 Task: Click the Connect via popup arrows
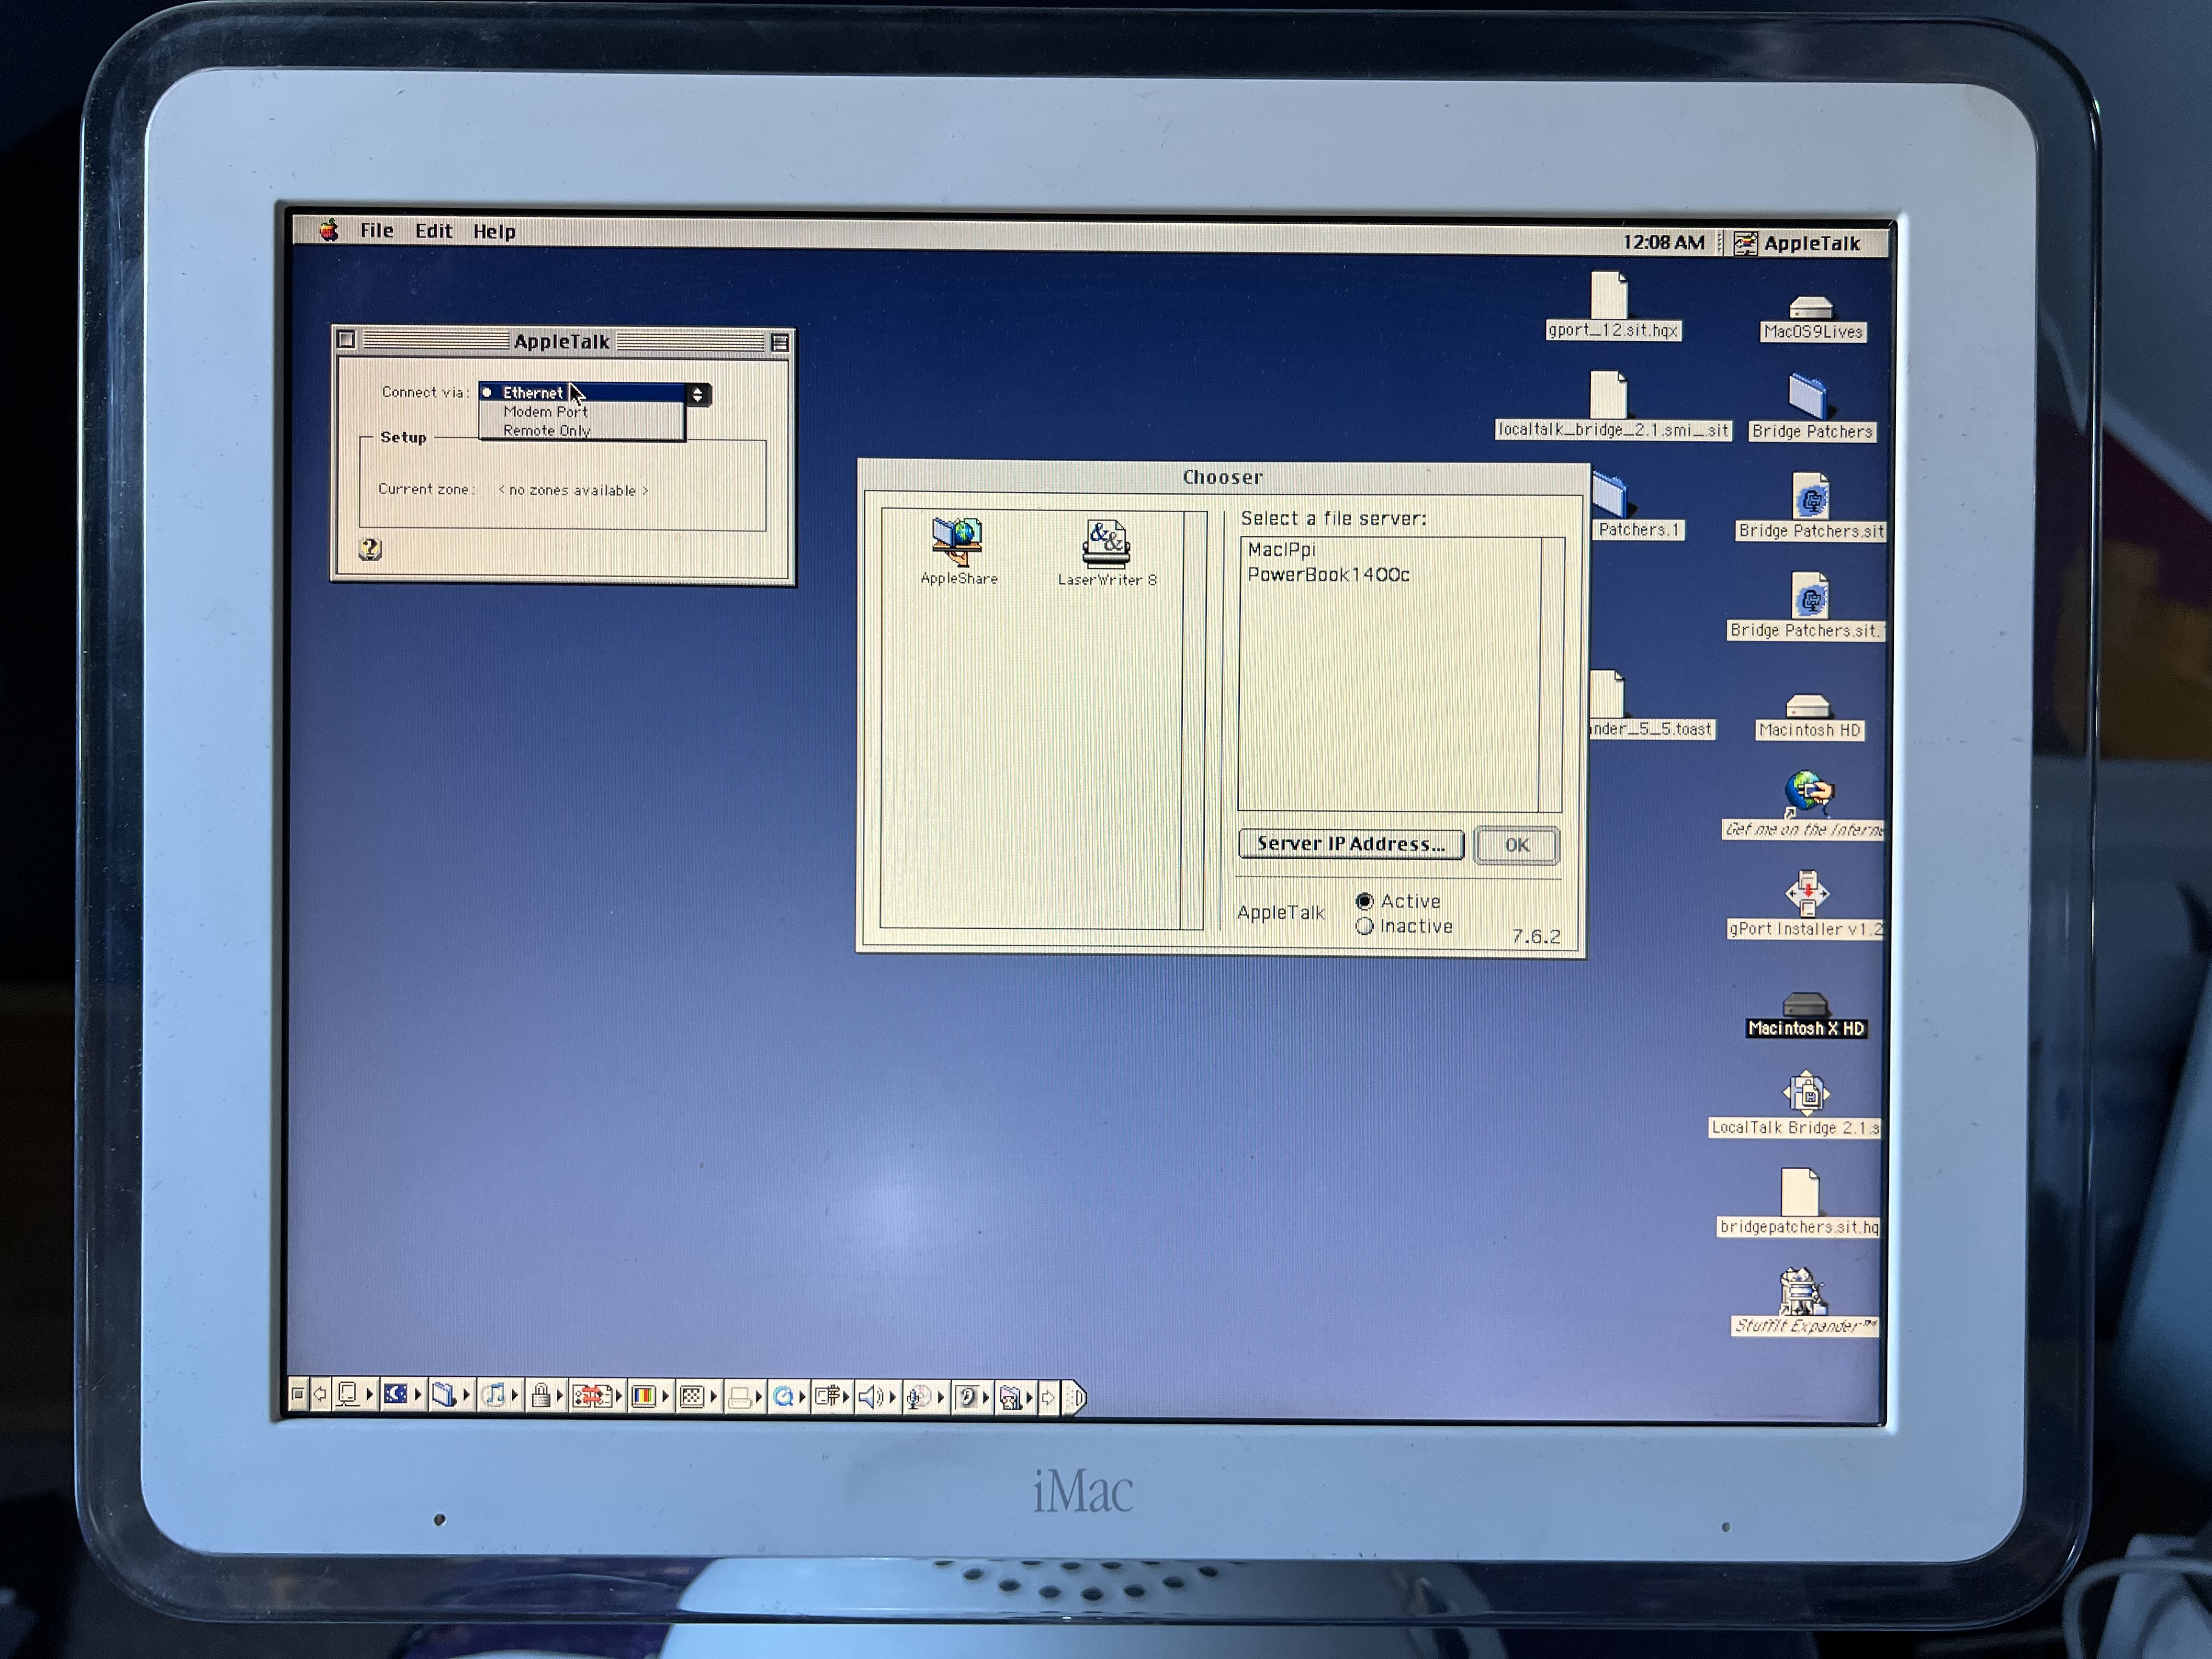698,394
